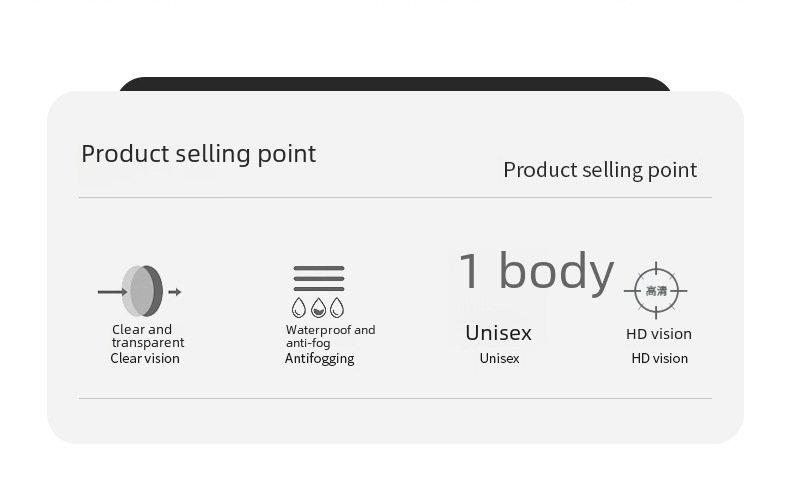Click the "Waterproof and anti-fog" label
Viewport: 790px width, 480px height.
(330, 336)
